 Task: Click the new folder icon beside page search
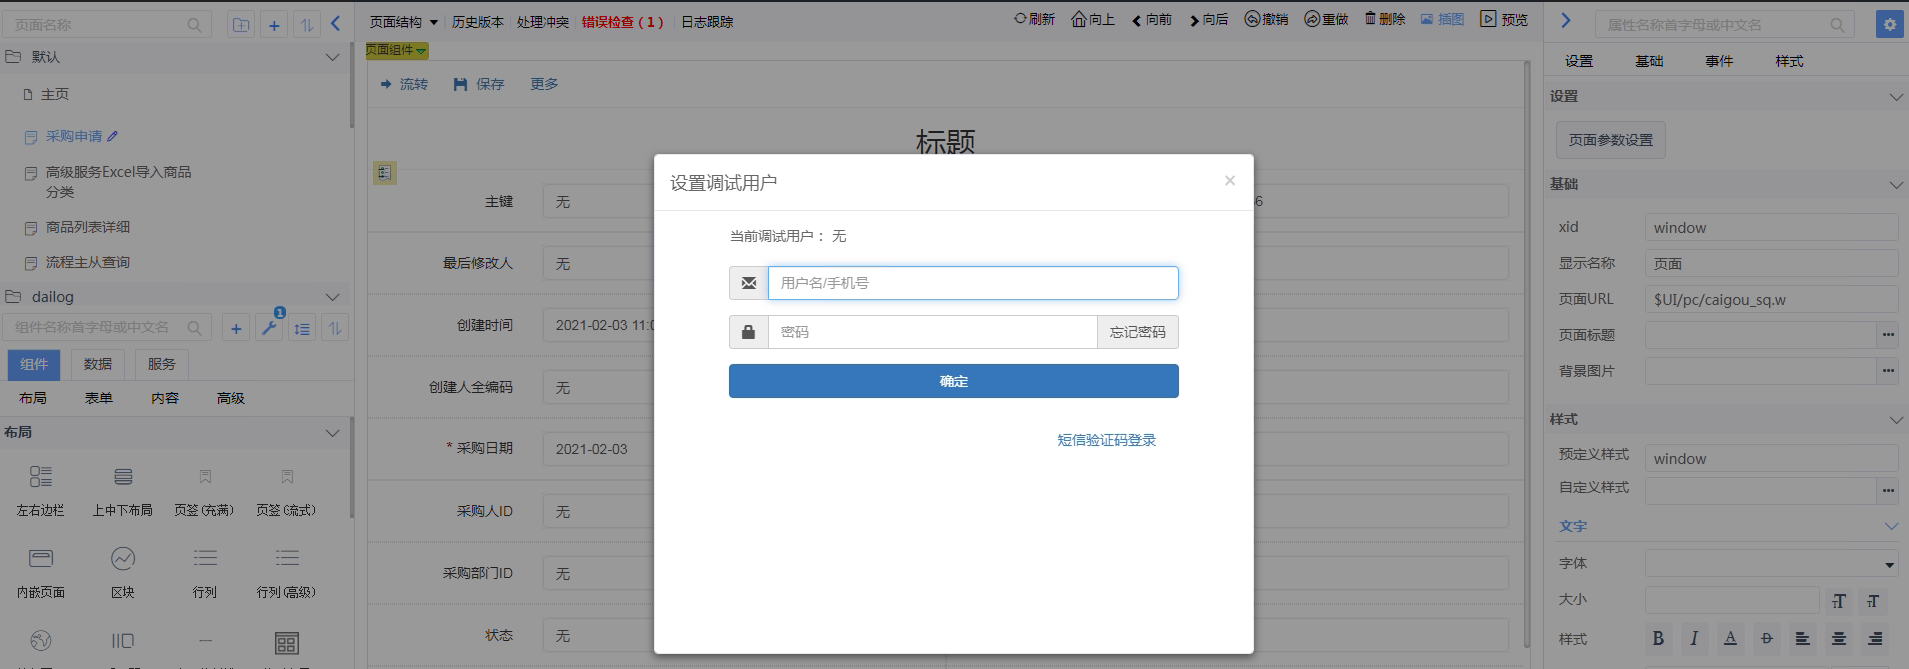point(241,25)
